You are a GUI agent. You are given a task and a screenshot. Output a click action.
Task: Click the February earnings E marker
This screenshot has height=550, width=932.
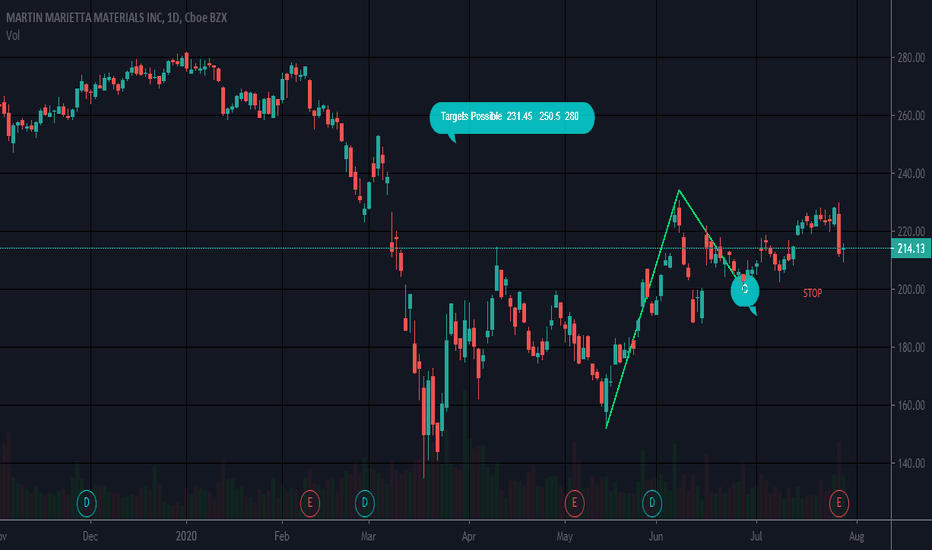click(310, 504)
